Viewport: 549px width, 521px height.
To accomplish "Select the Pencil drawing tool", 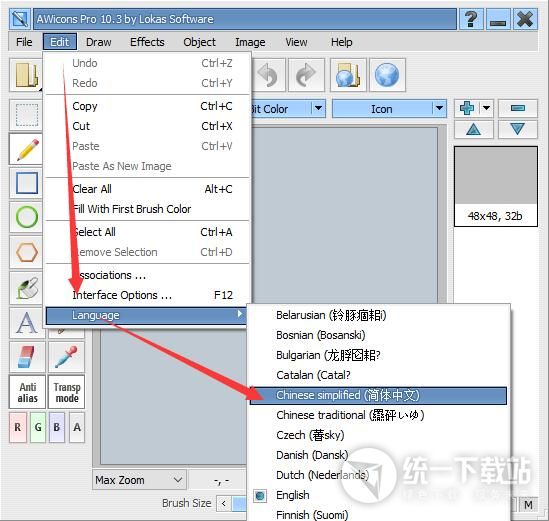I will click(x=27, y=149).
